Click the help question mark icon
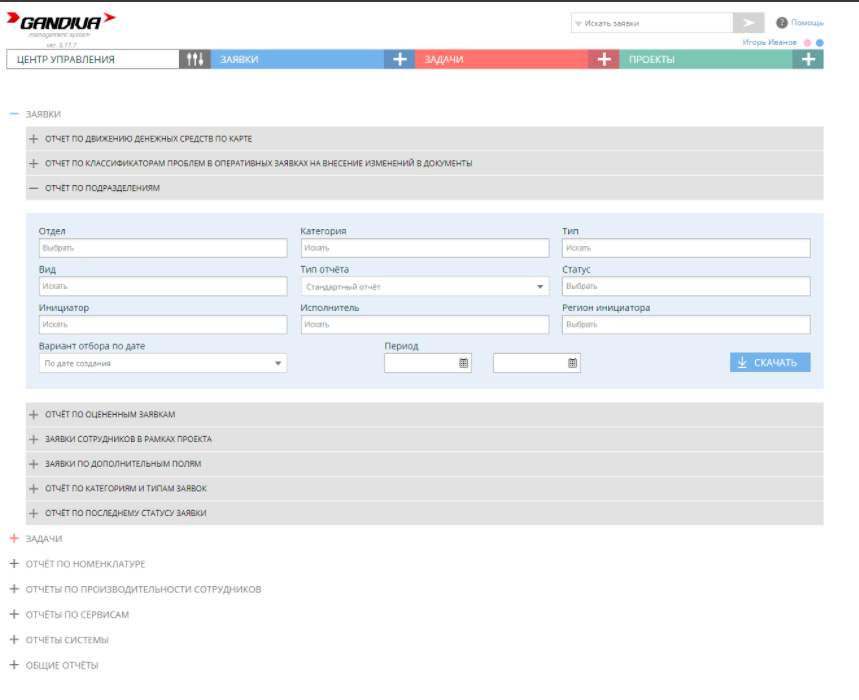 pyautogui.click(x=782, y=22)
